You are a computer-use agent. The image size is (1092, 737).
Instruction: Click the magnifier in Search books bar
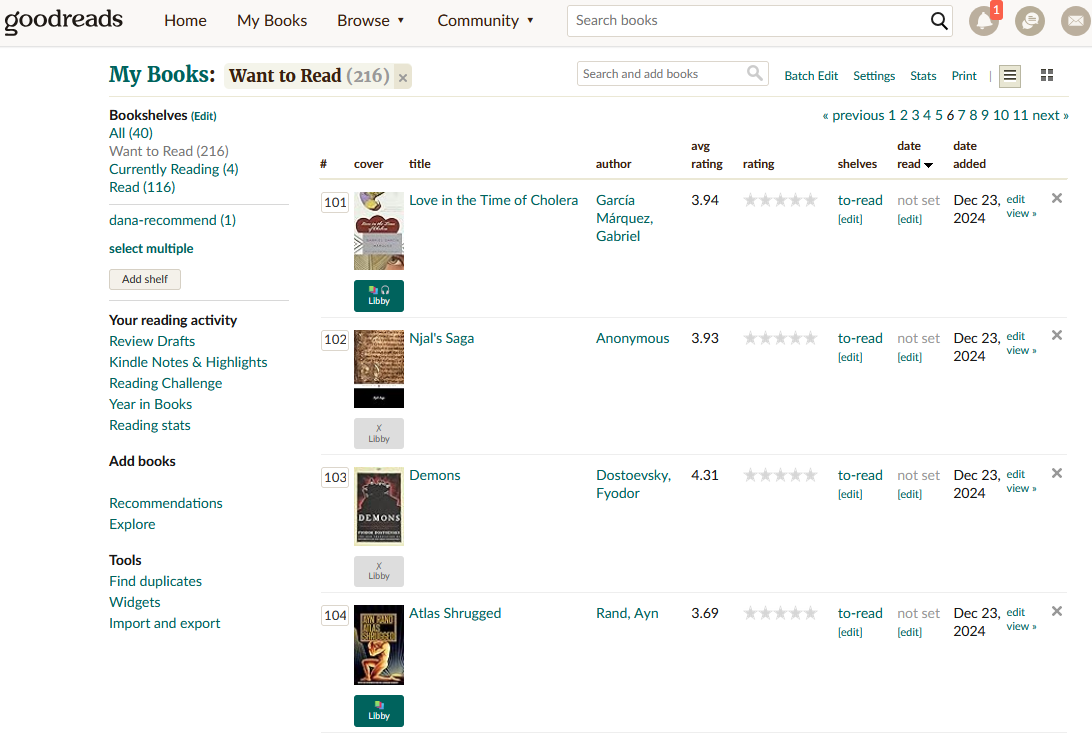coord(939,21)
